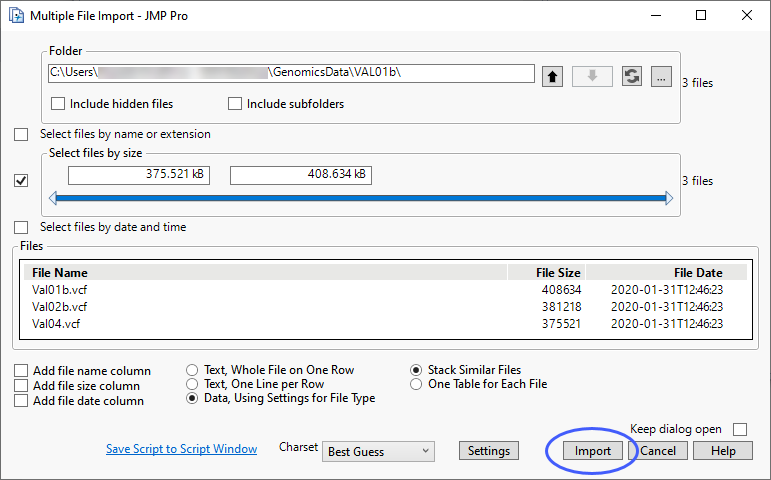
Task: Select Val02b.vcf in the file list
Action: tap(59, 307)
